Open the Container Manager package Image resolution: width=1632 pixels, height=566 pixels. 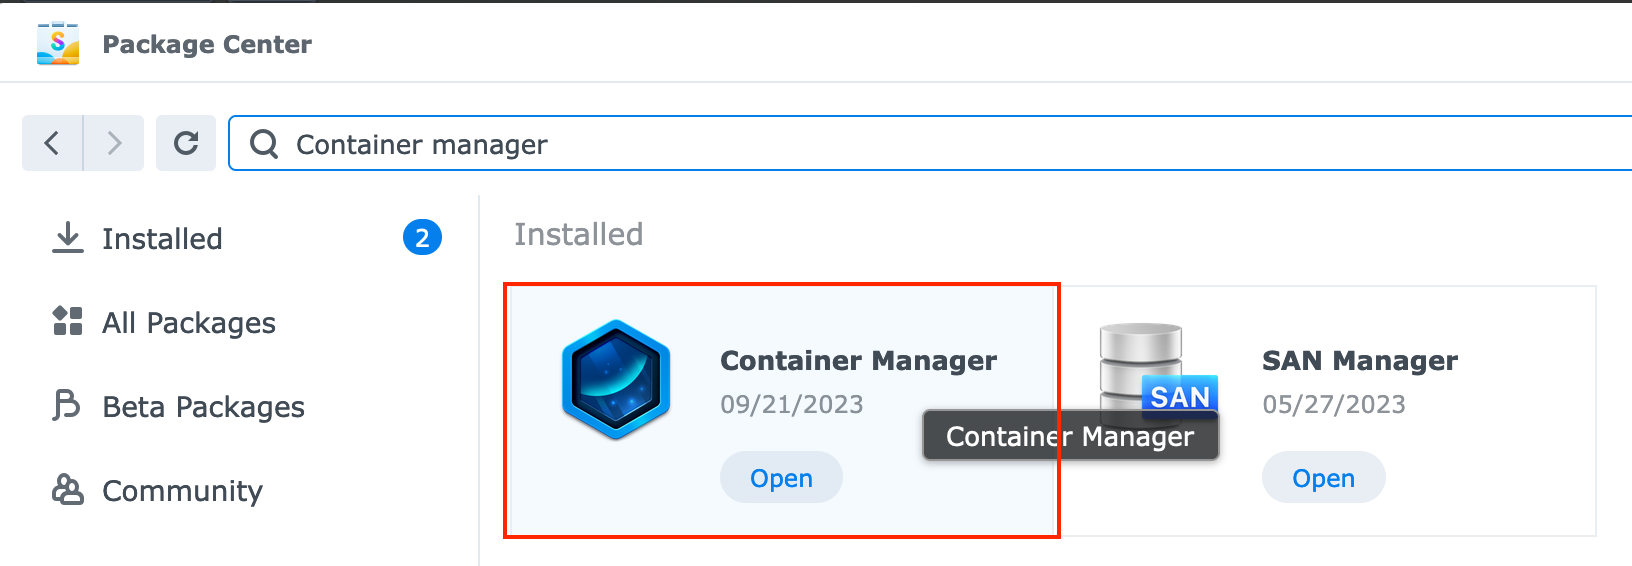(781, 478)
